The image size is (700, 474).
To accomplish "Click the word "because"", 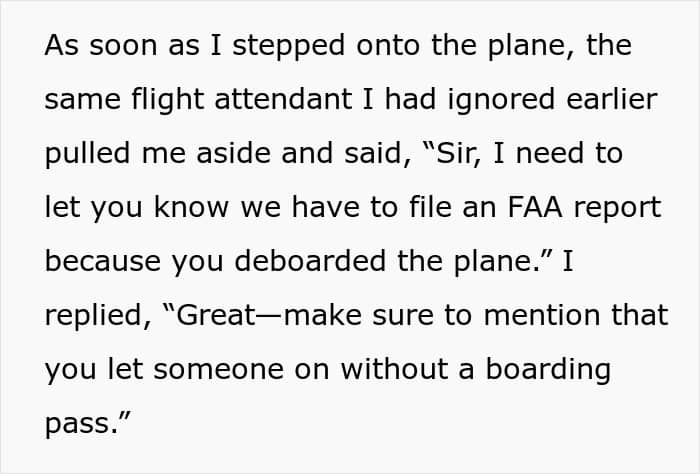I will [103, 261].
